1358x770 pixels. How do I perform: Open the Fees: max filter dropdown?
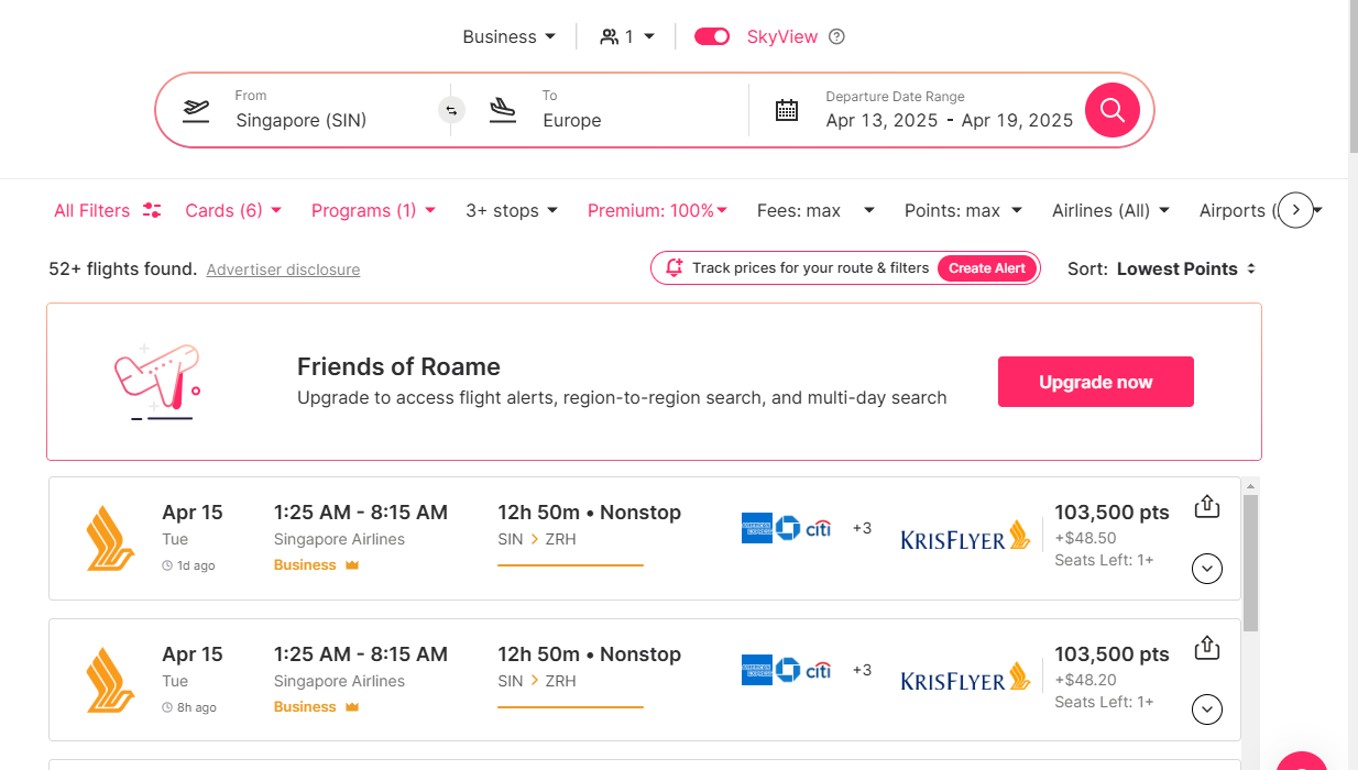(815, 211)
